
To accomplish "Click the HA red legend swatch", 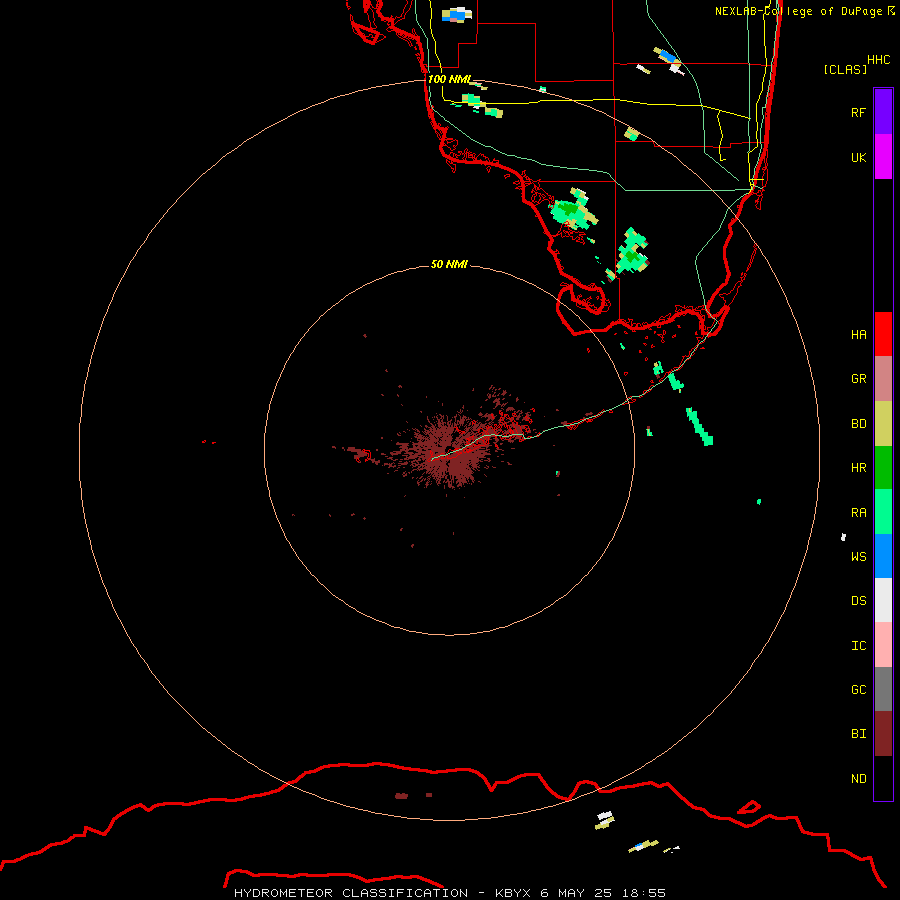I will tap(883, 334).
